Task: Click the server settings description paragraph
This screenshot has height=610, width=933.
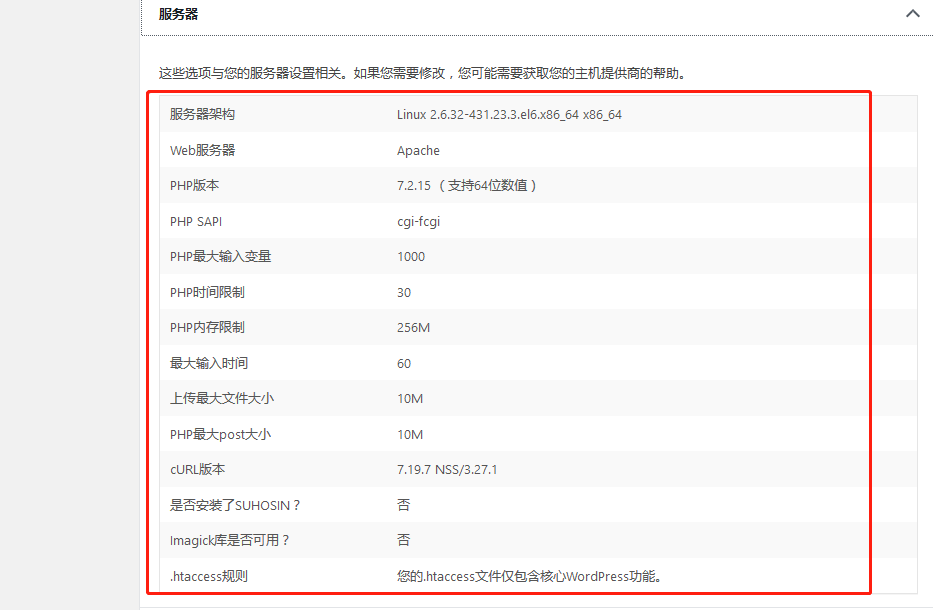Action: pos(423,73)
